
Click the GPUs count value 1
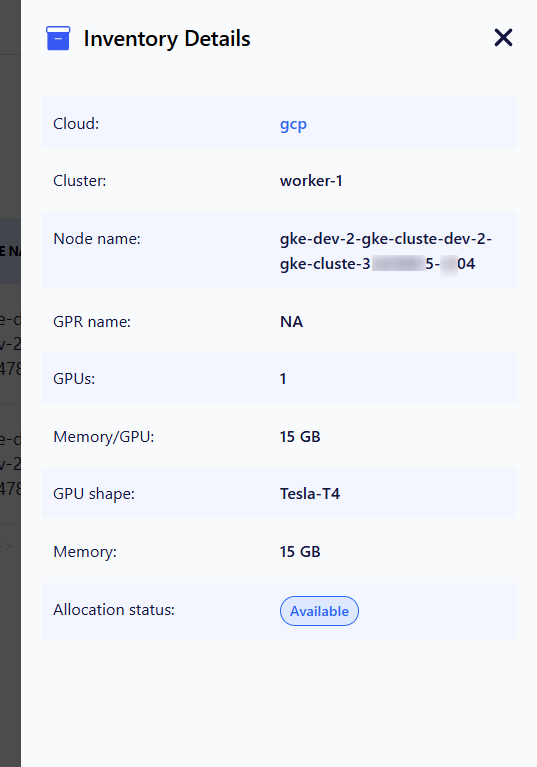[x=283, y=379]
